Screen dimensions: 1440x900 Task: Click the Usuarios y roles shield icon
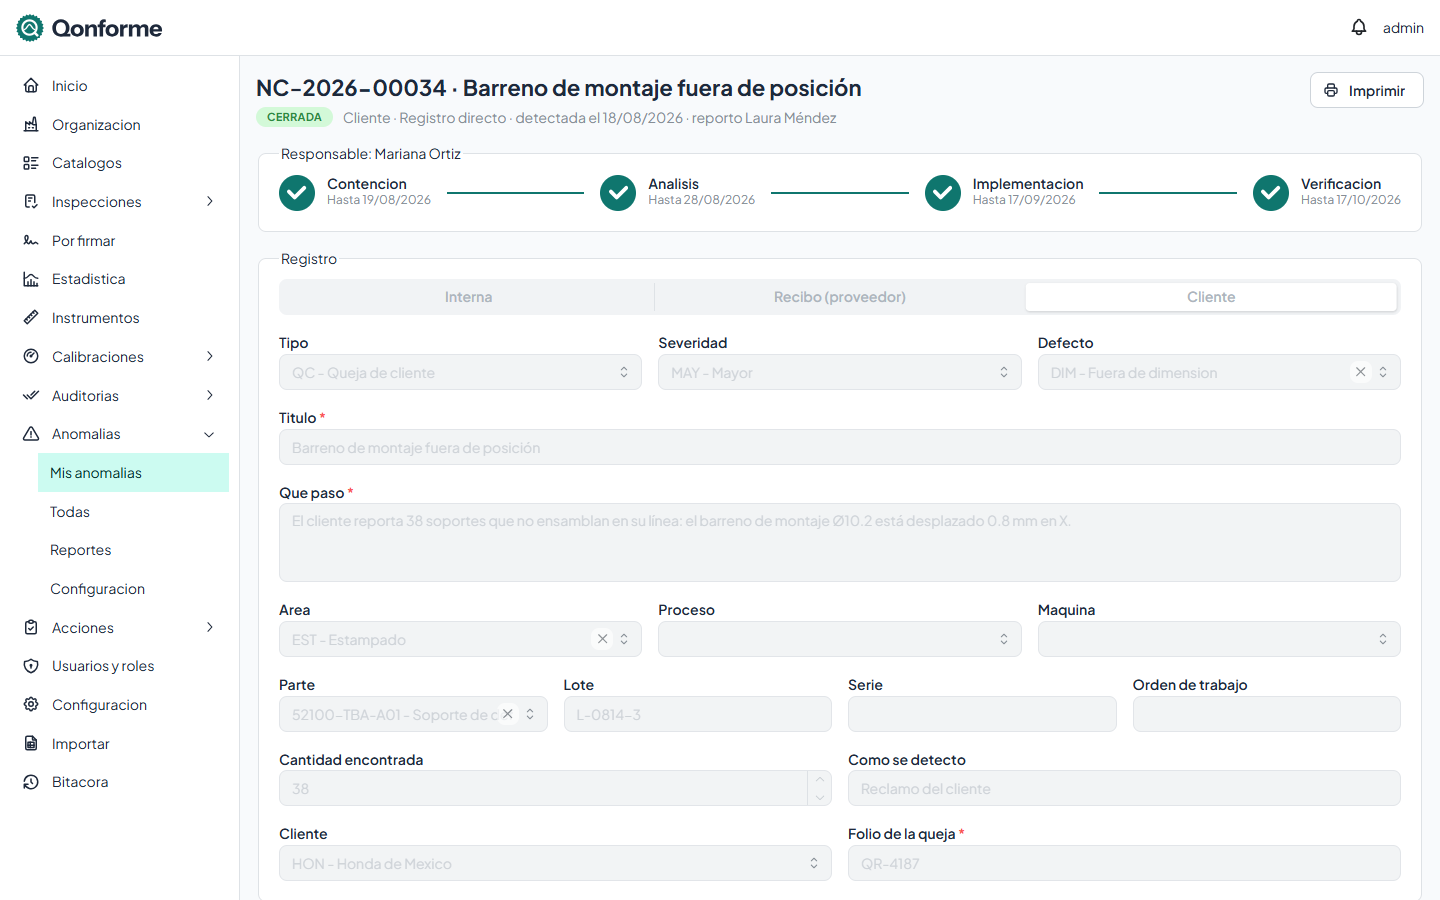[31, 666]
